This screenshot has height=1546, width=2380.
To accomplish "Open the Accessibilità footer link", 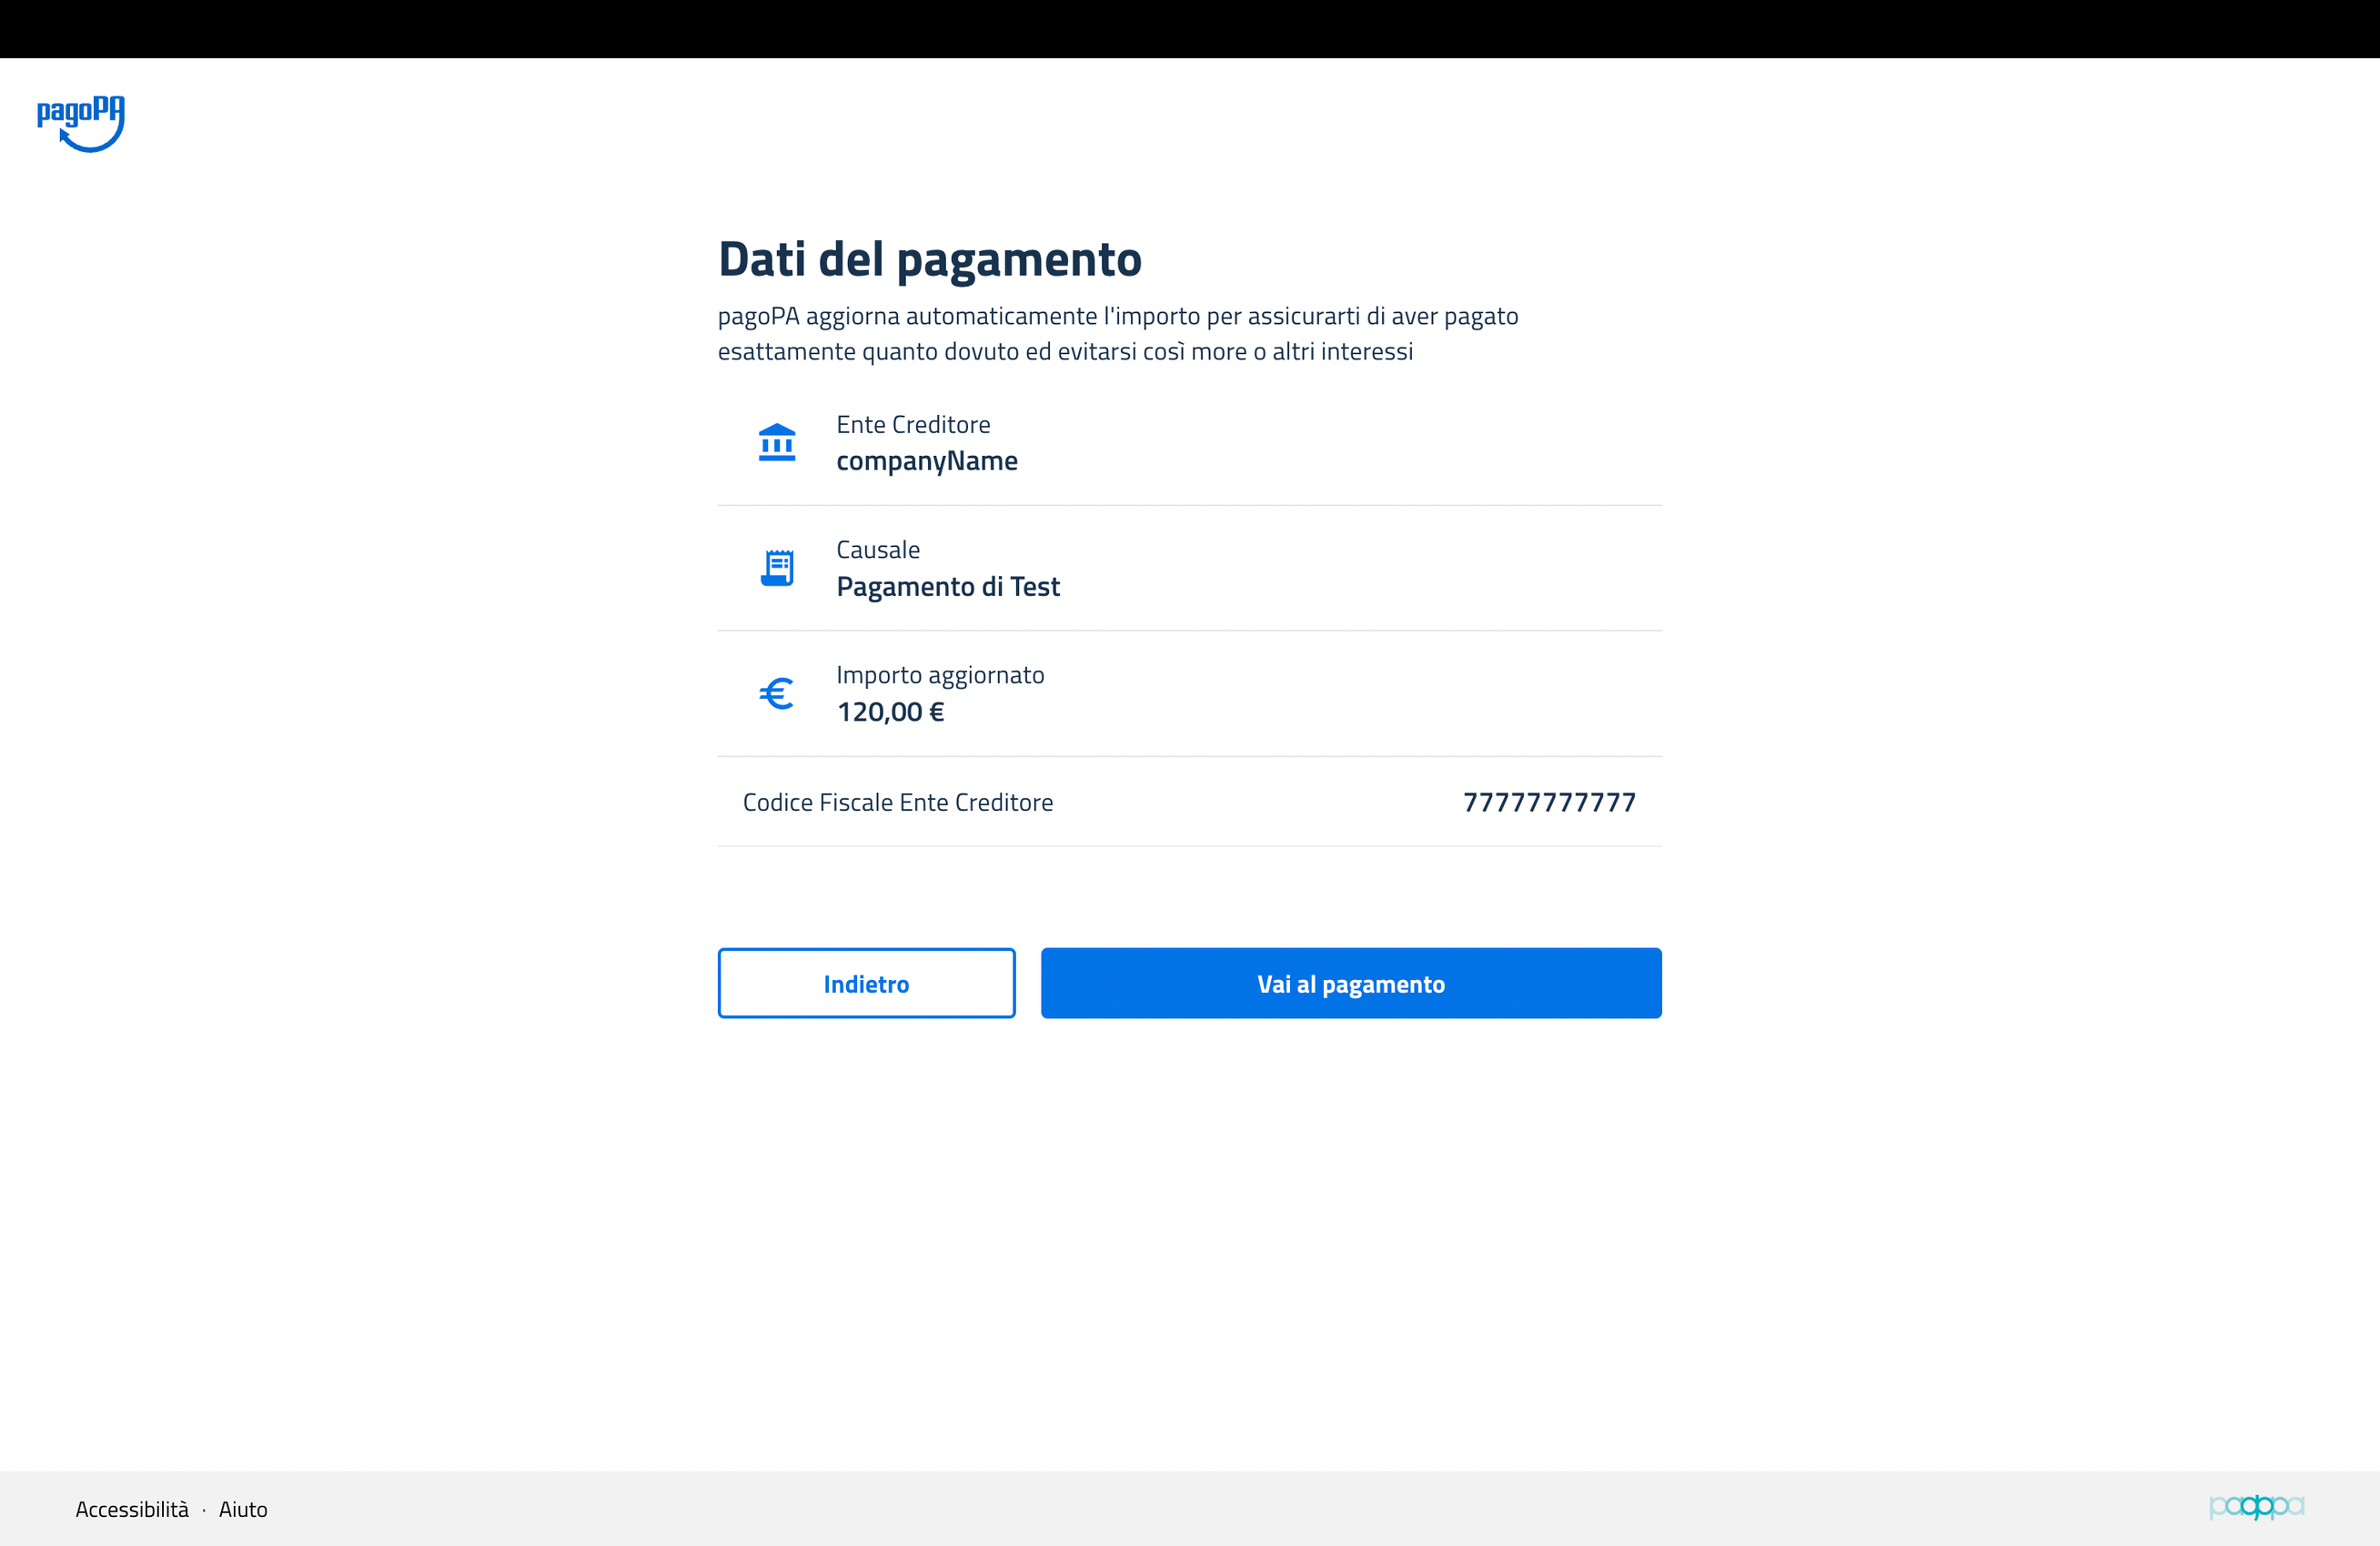I will pos(132,1509).
